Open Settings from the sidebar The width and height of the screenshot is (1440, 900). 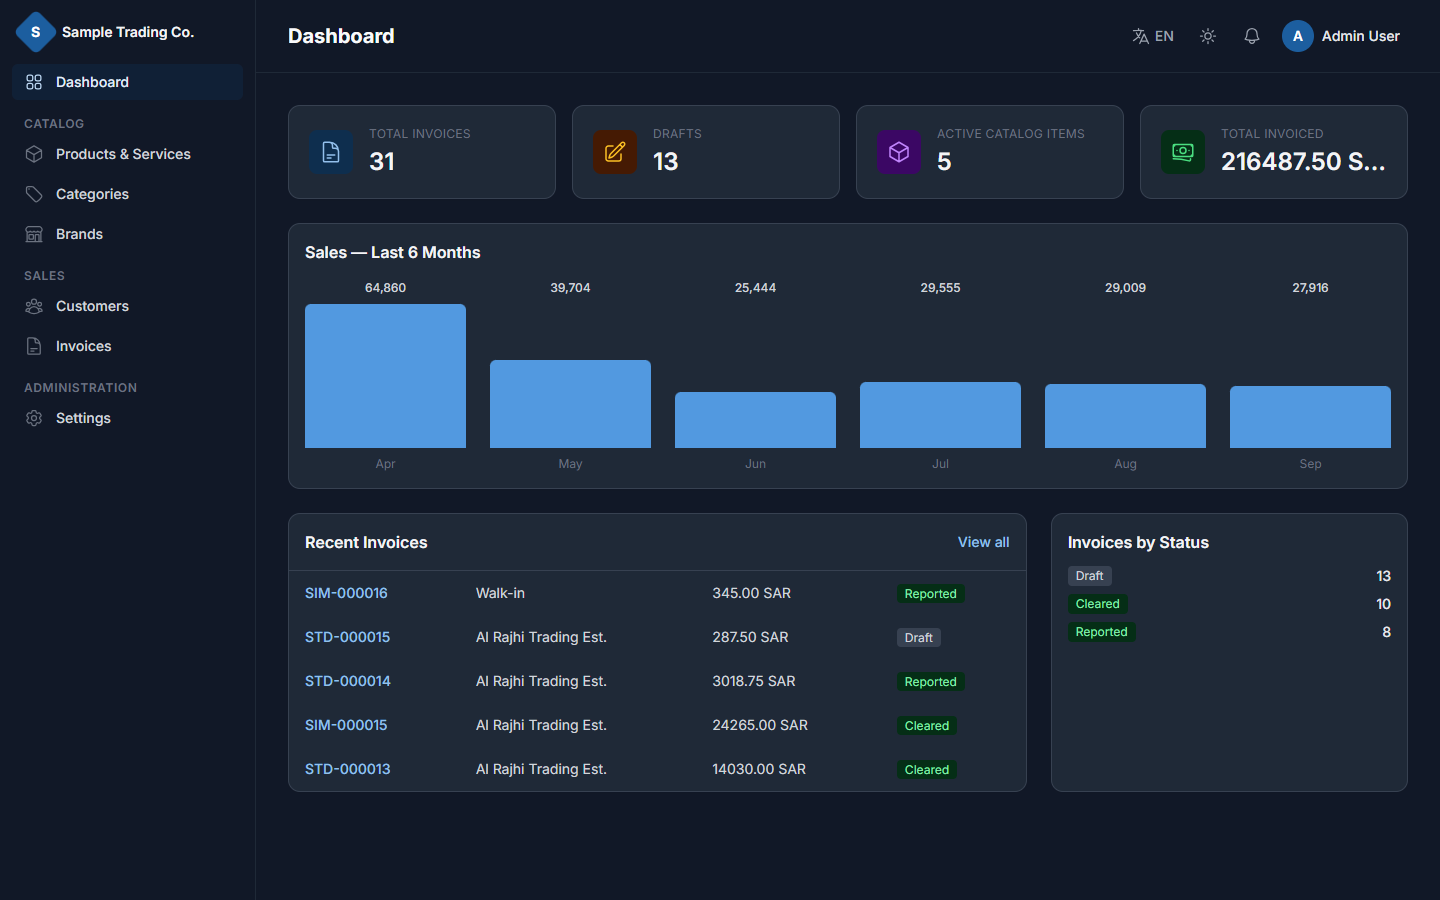(127, 418)
